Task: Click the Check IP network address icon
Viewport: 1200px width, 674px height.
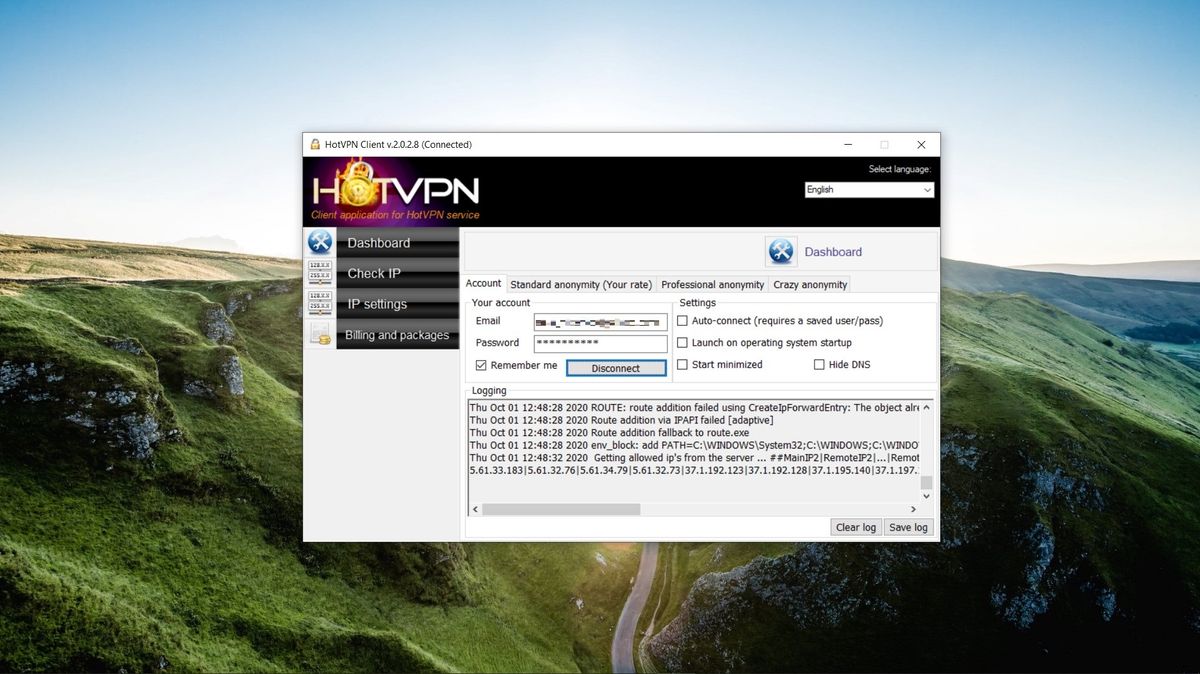Action: coord(319,271)
